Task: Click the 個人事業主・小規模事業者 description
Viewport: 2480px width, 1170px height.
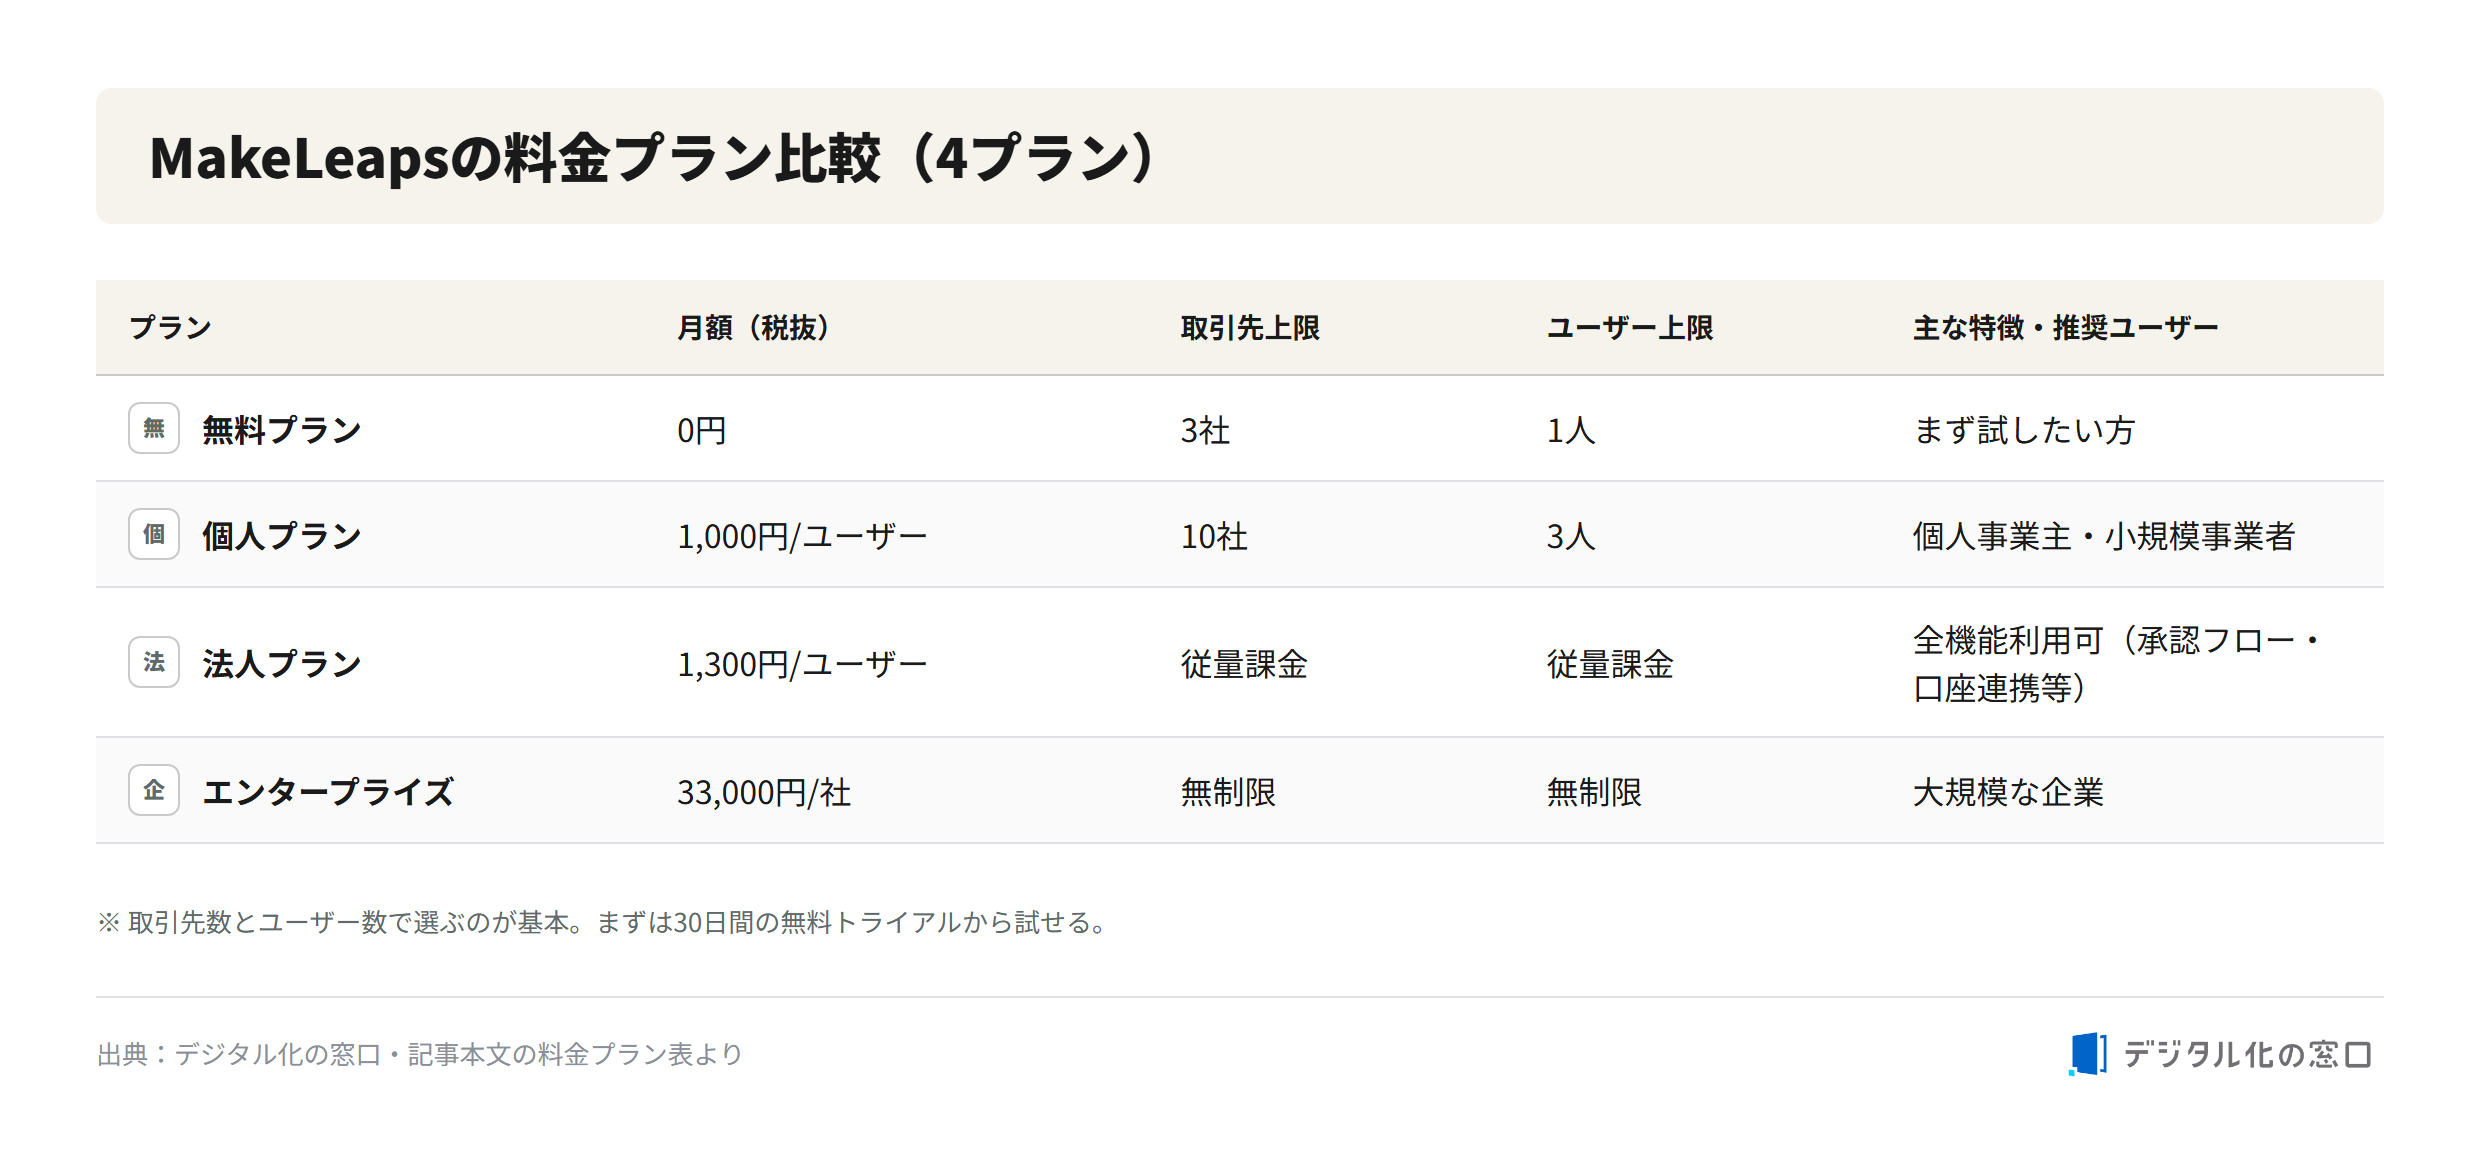Action: pyautogui.click(x=2104, y=536)
